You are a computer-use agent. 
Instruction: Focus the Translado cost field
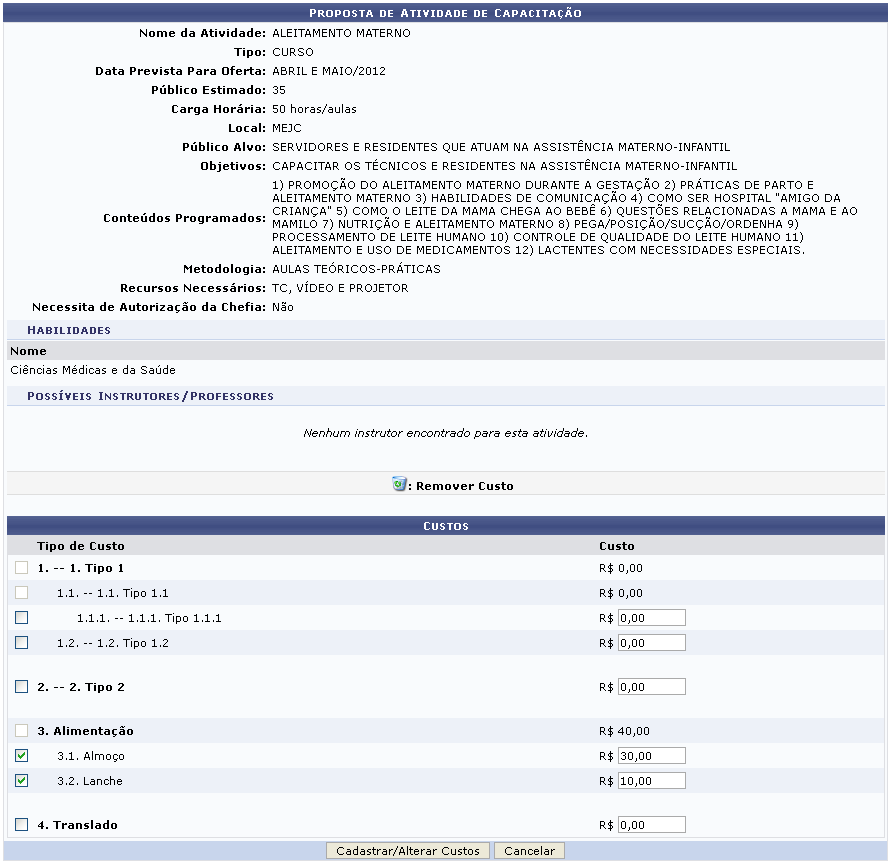click(651, 825)
